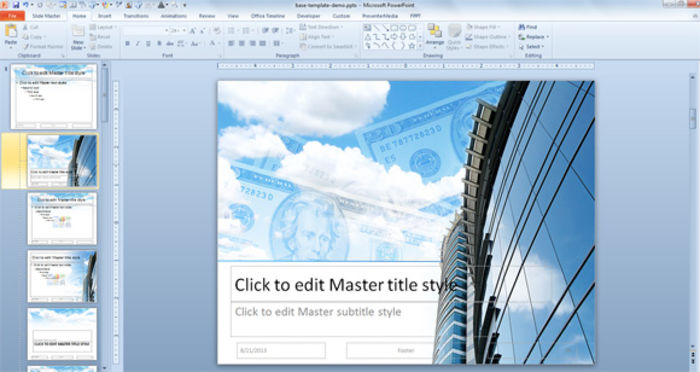The height and width of the screenshot is (372, 700).
Task: Select the Format Painter tool
Action: (43, 46)
